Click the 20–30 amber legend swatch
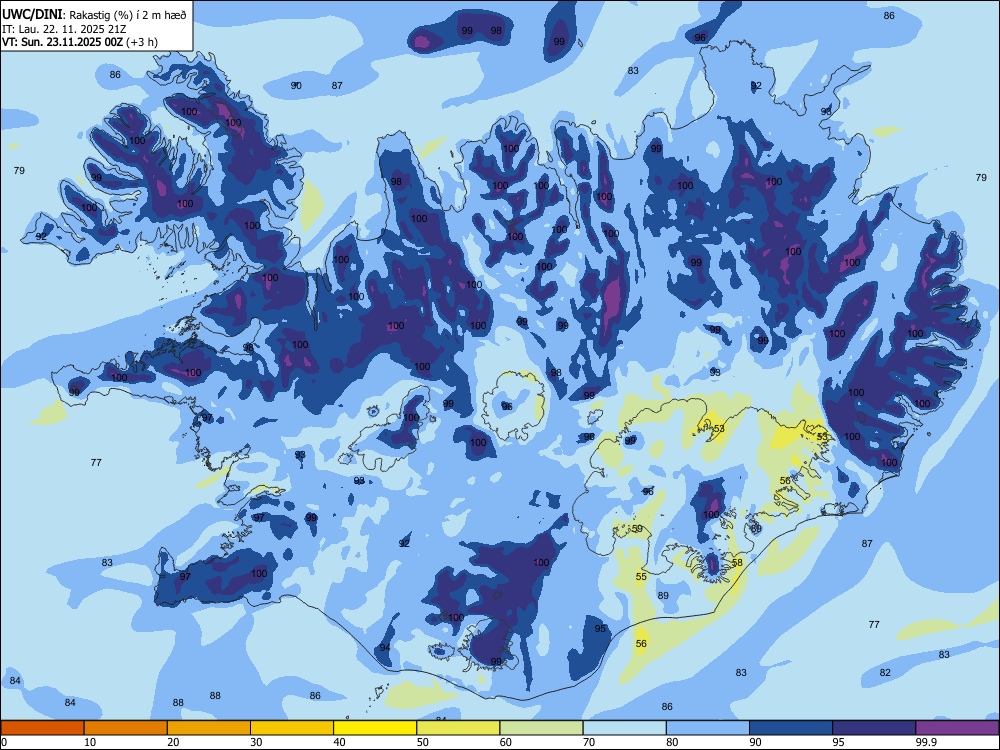Image resolution: width=1000 pixels, height=750 pixels. [209, 728]
